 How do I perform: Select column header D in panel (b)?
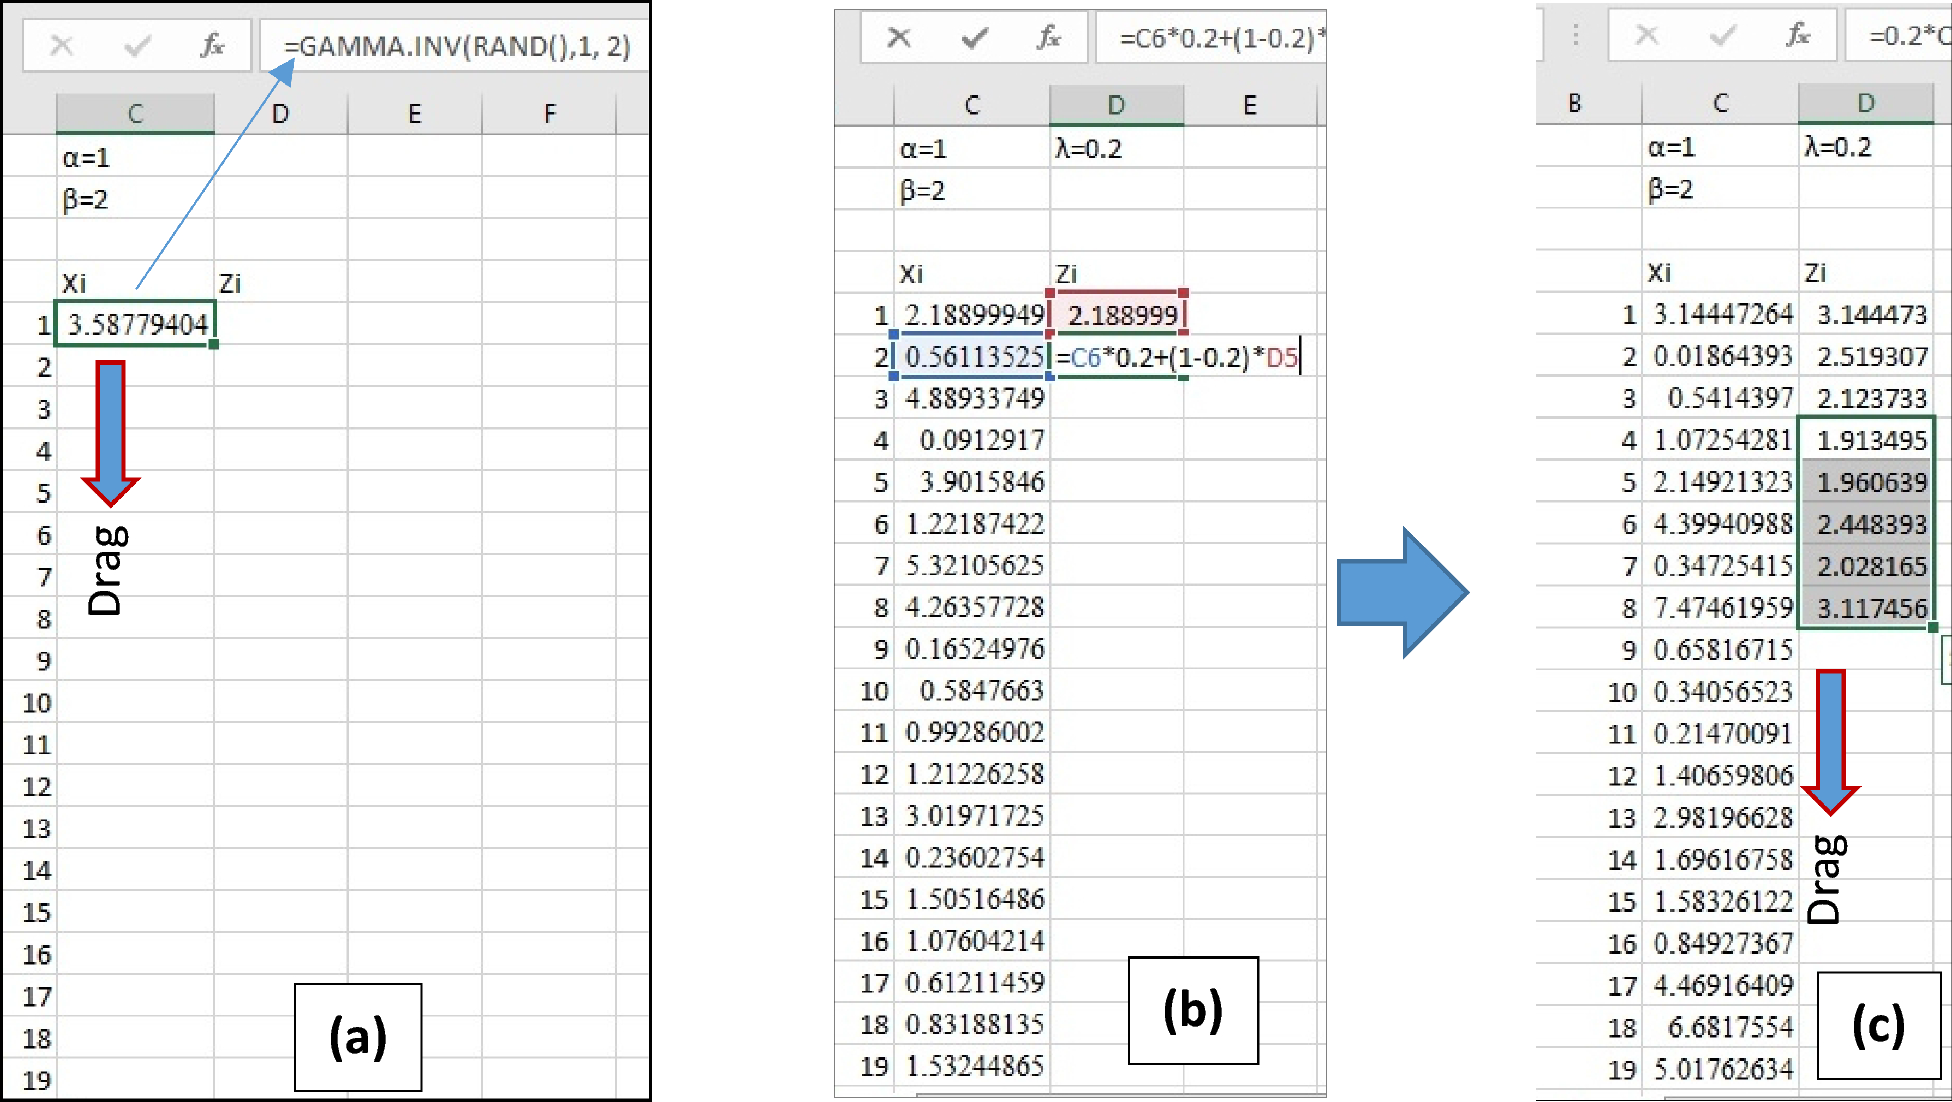tap(1117, 104)
